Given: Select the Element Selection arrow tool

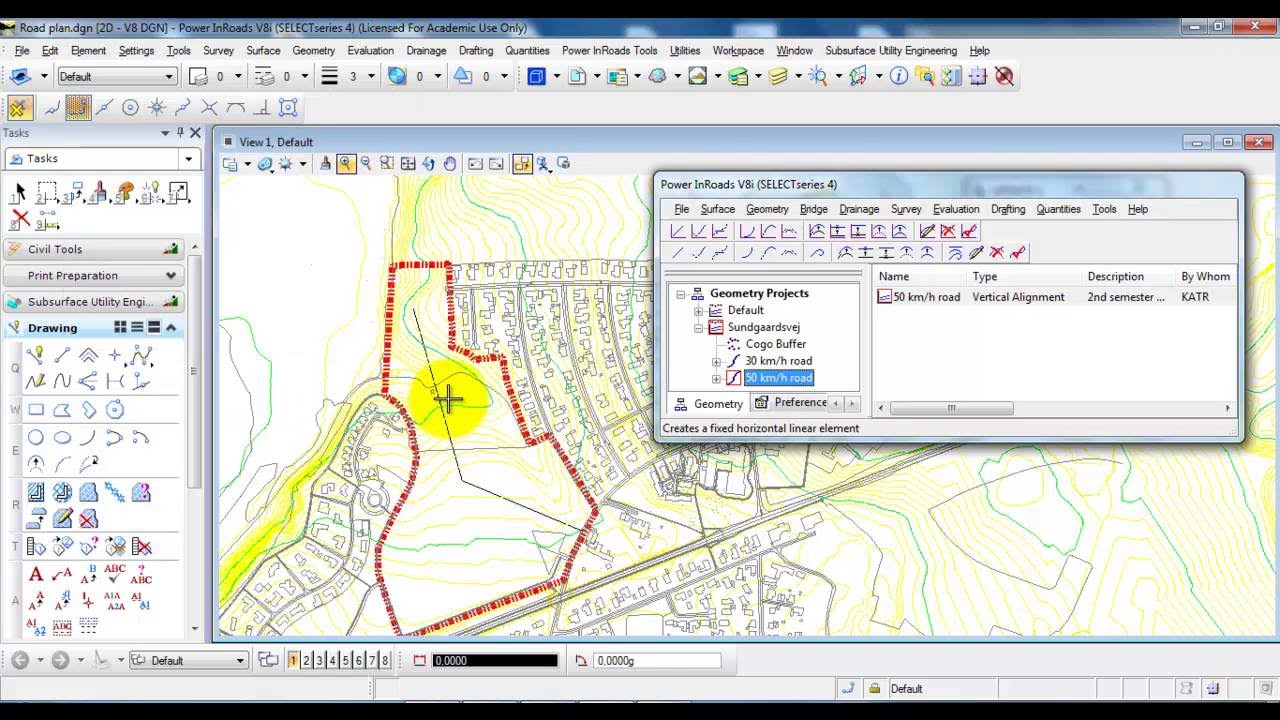Looking at the screenshot, I should click(20, 191).
